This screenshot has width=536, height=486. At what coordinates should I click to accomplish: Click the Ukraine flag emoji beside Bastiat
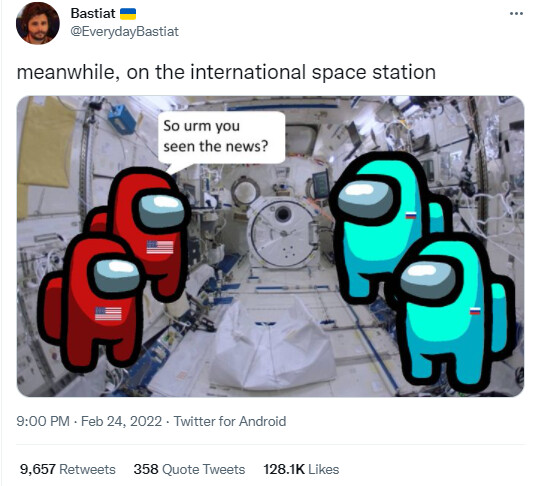pos(128,14)
